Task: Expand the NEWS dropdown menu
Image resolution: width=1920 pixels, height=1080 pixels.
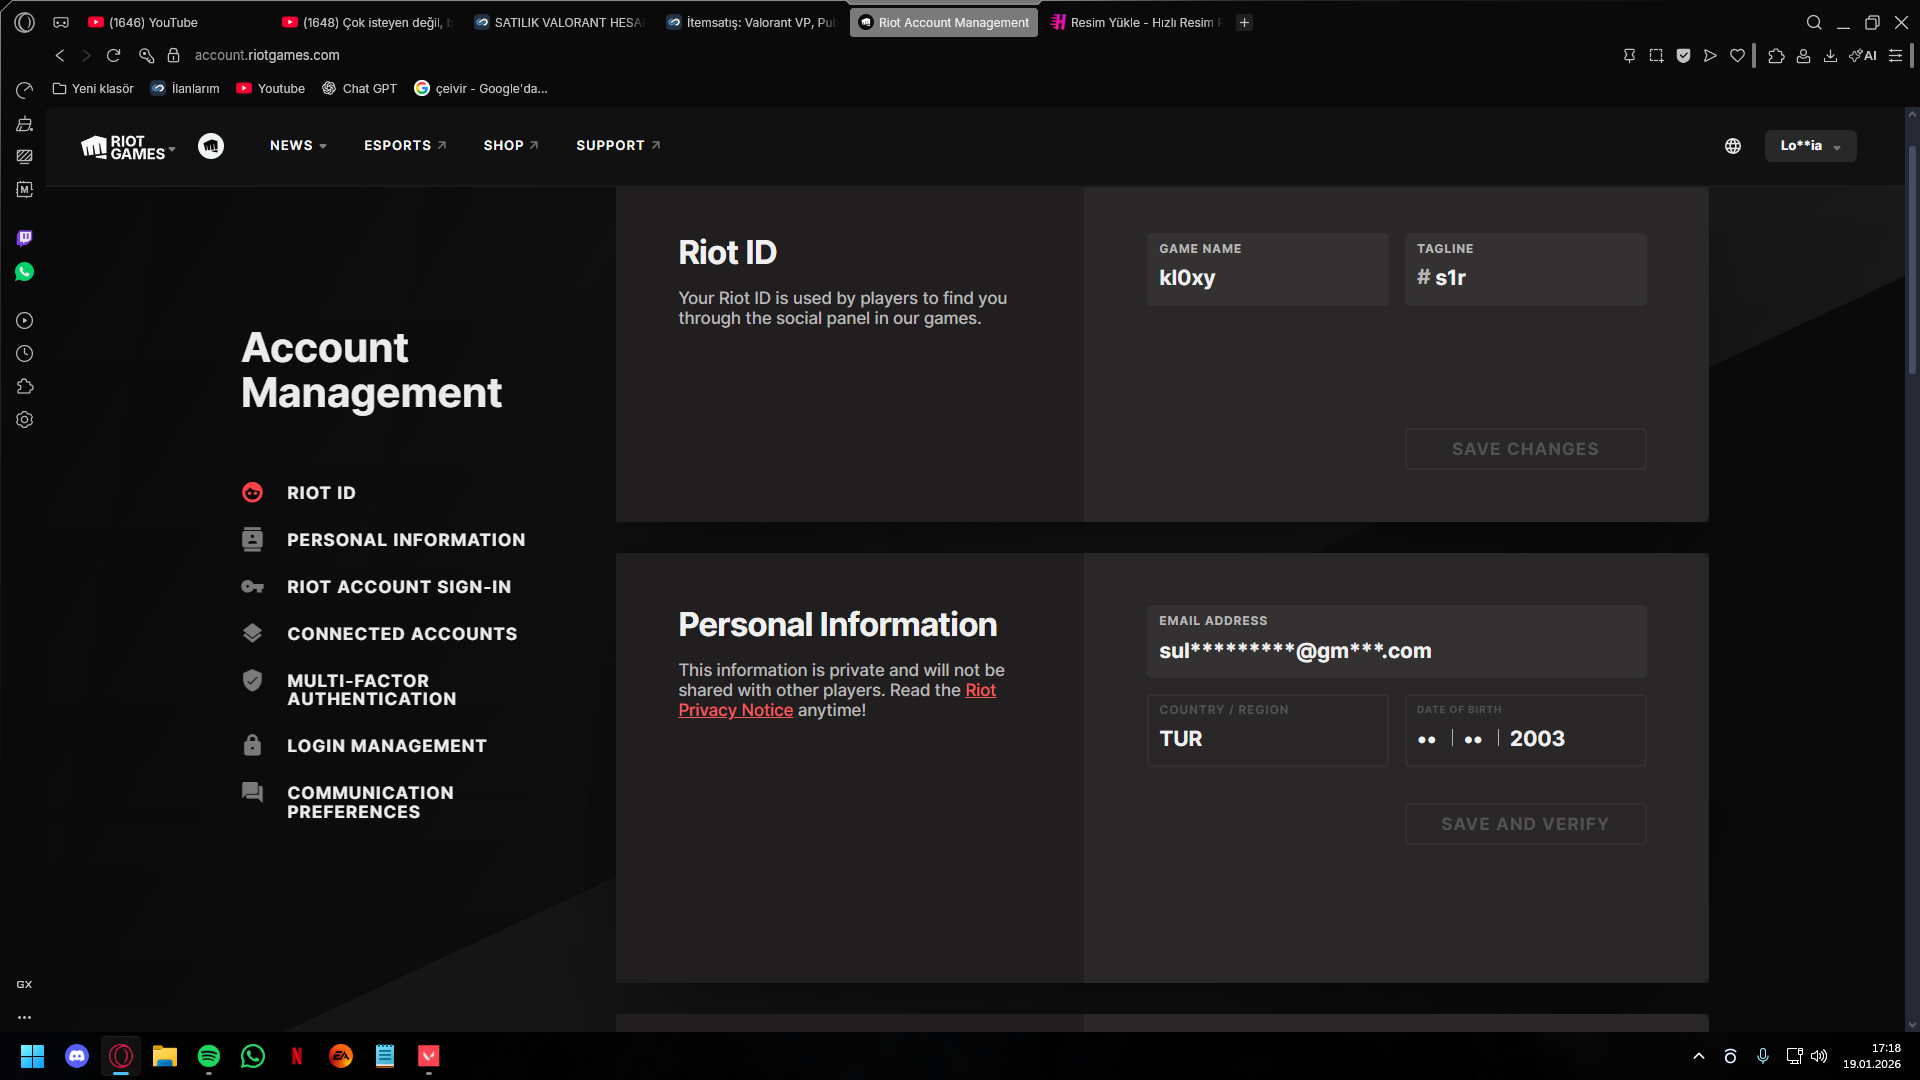Action: coord(298,146)
